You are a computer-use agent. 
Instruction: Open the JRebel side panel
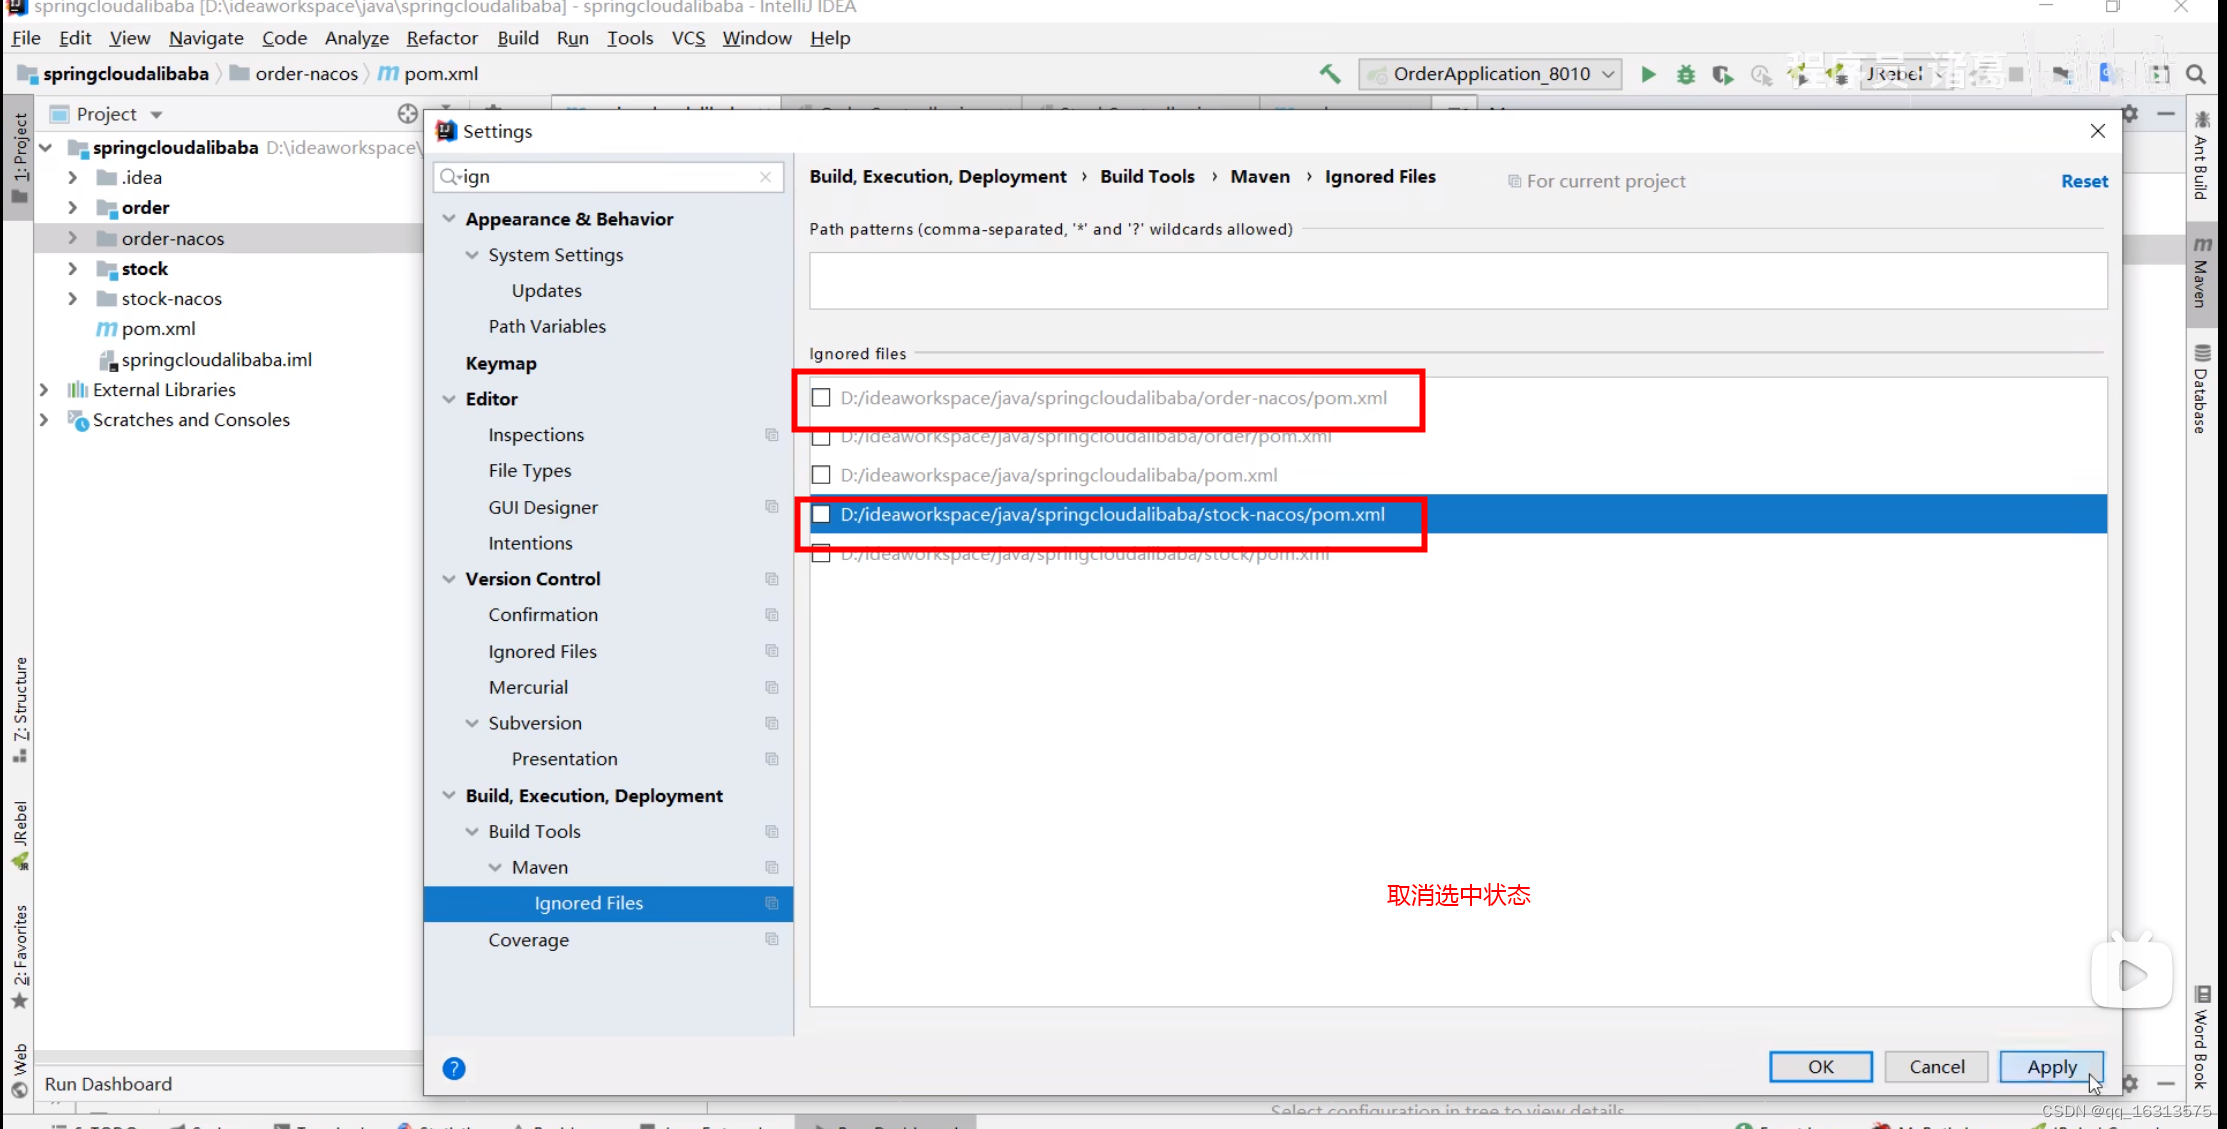tap(20, 836)
